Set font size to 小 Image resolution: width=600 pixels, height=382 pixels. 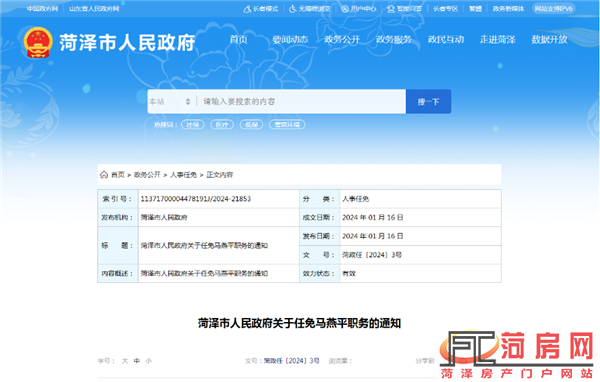click(148, 361)
